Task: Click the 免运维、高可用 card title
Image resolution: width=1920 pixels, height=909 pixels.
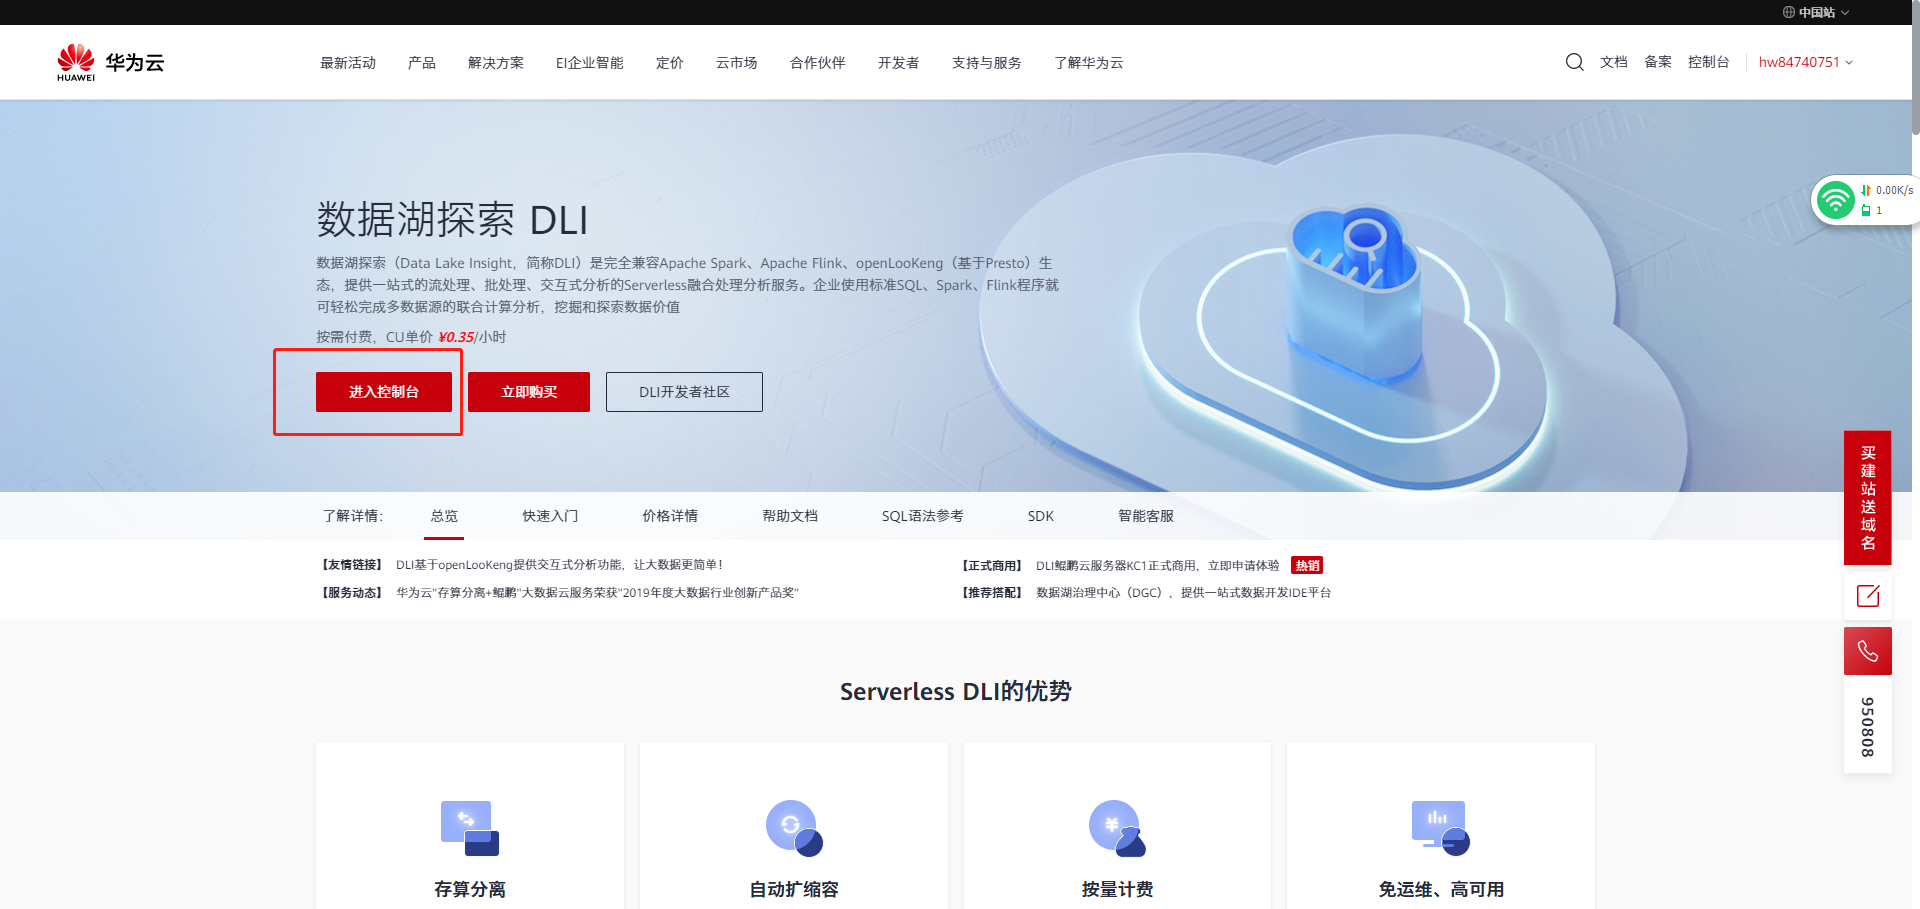Action: (1441, 889)
